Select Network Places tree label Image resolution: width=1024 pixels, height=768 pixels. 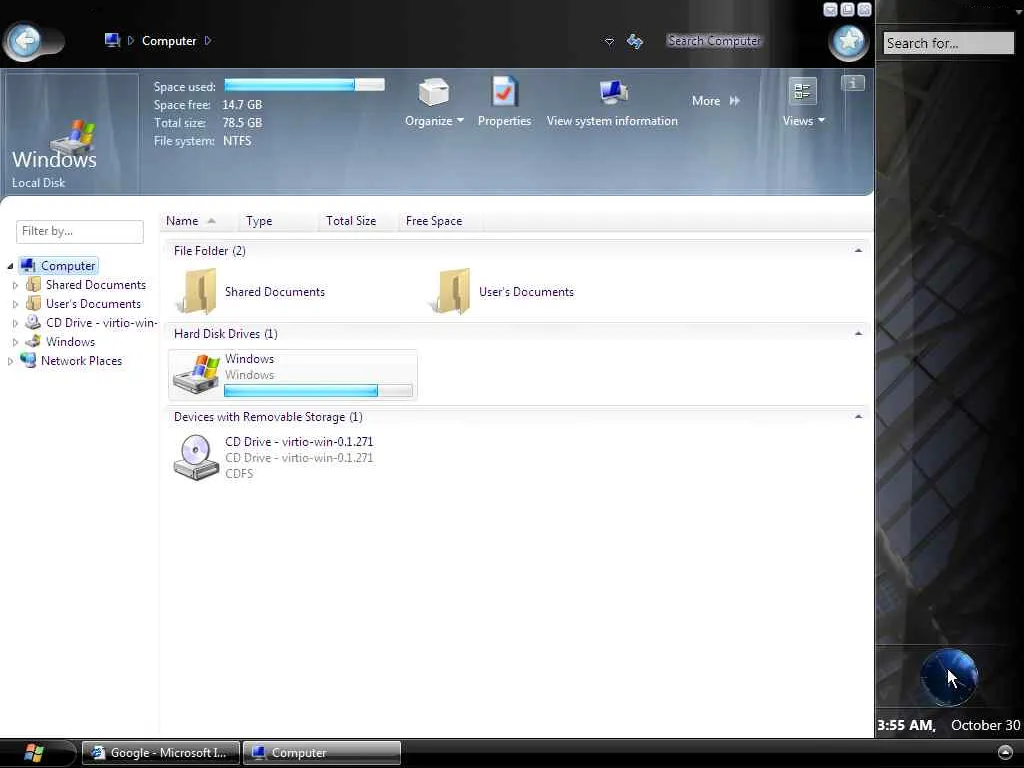(82, 360)
